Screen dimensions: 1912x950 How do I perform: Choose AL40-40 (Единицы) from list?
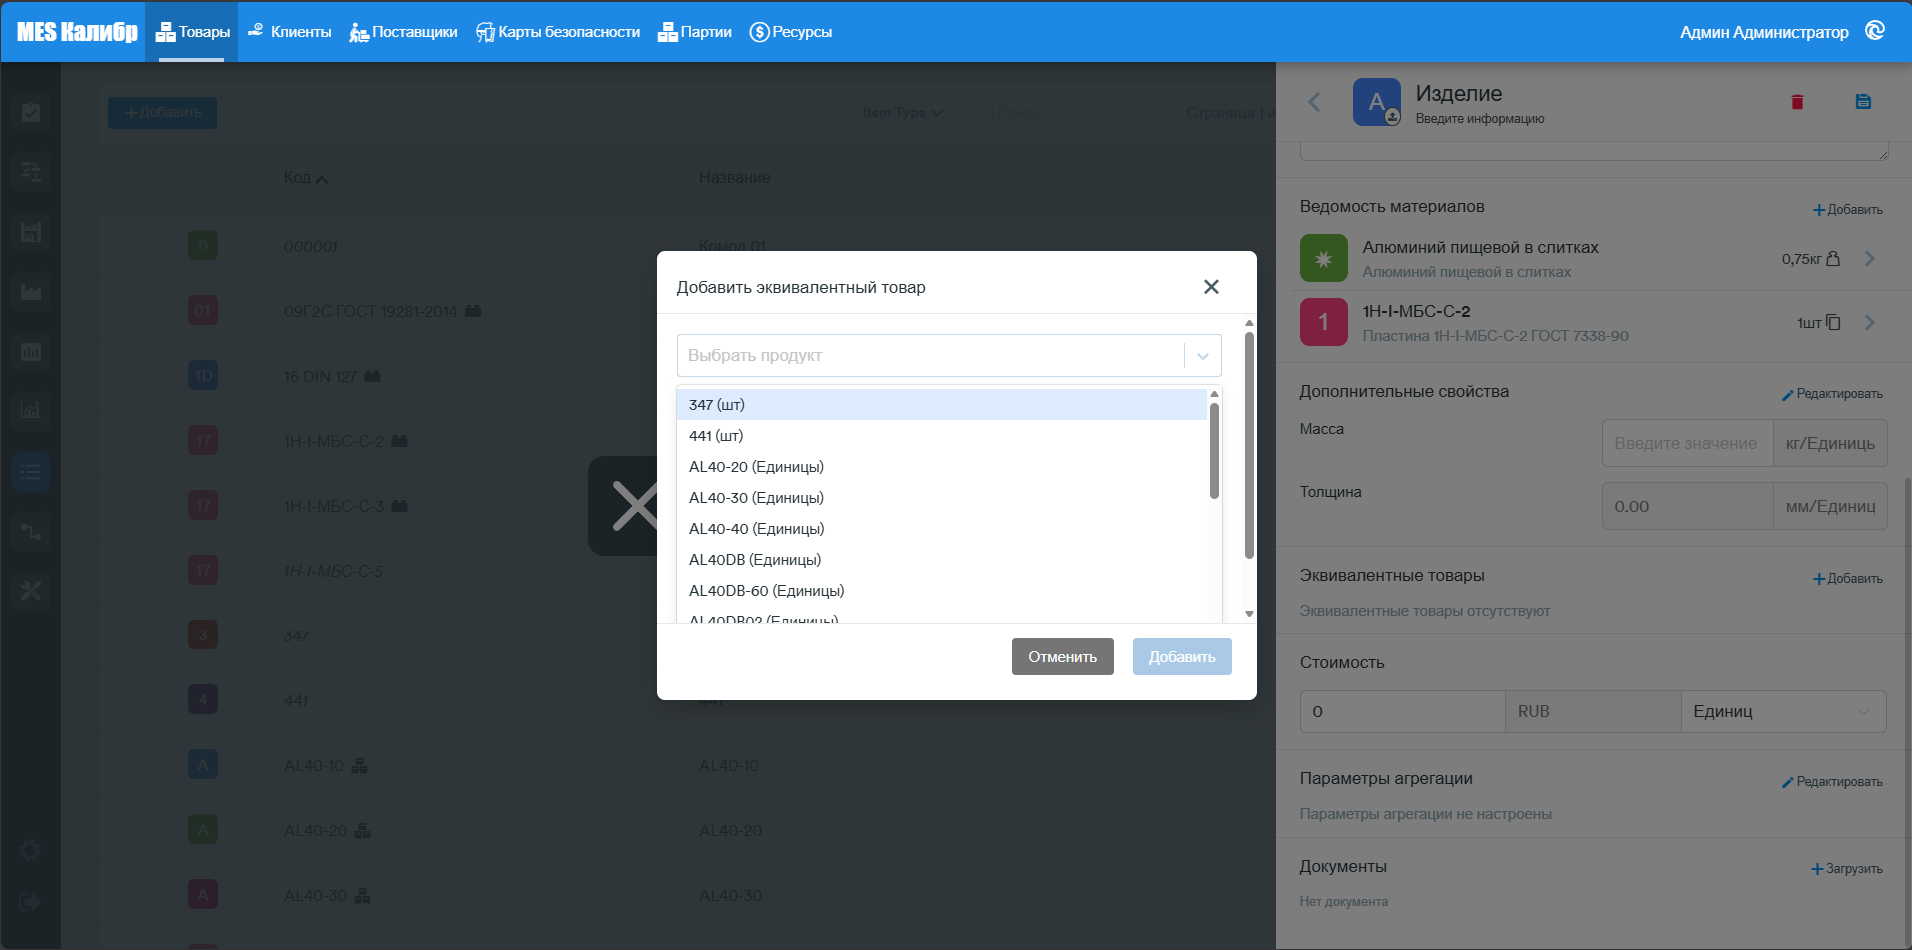tap(941, 529)
